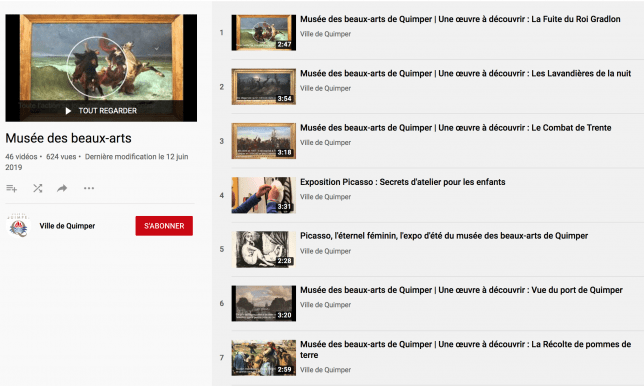Viewport: 644px width, 386px height.
Task: Click Ville de Quimper under Vue du port de Quimper
Action: 325,305
